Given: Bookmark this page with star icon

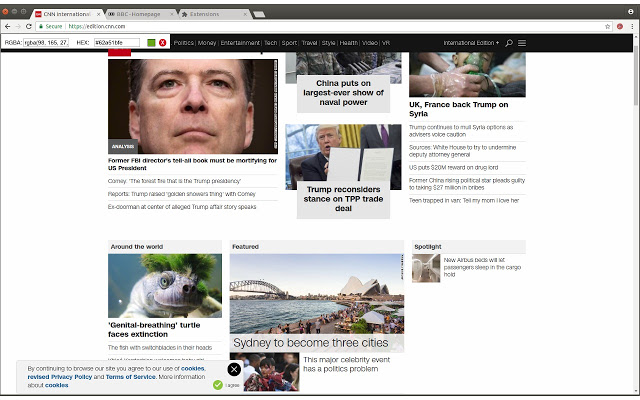Looking at the screenshot, I should pyautogui.click(x=605, y=26).
